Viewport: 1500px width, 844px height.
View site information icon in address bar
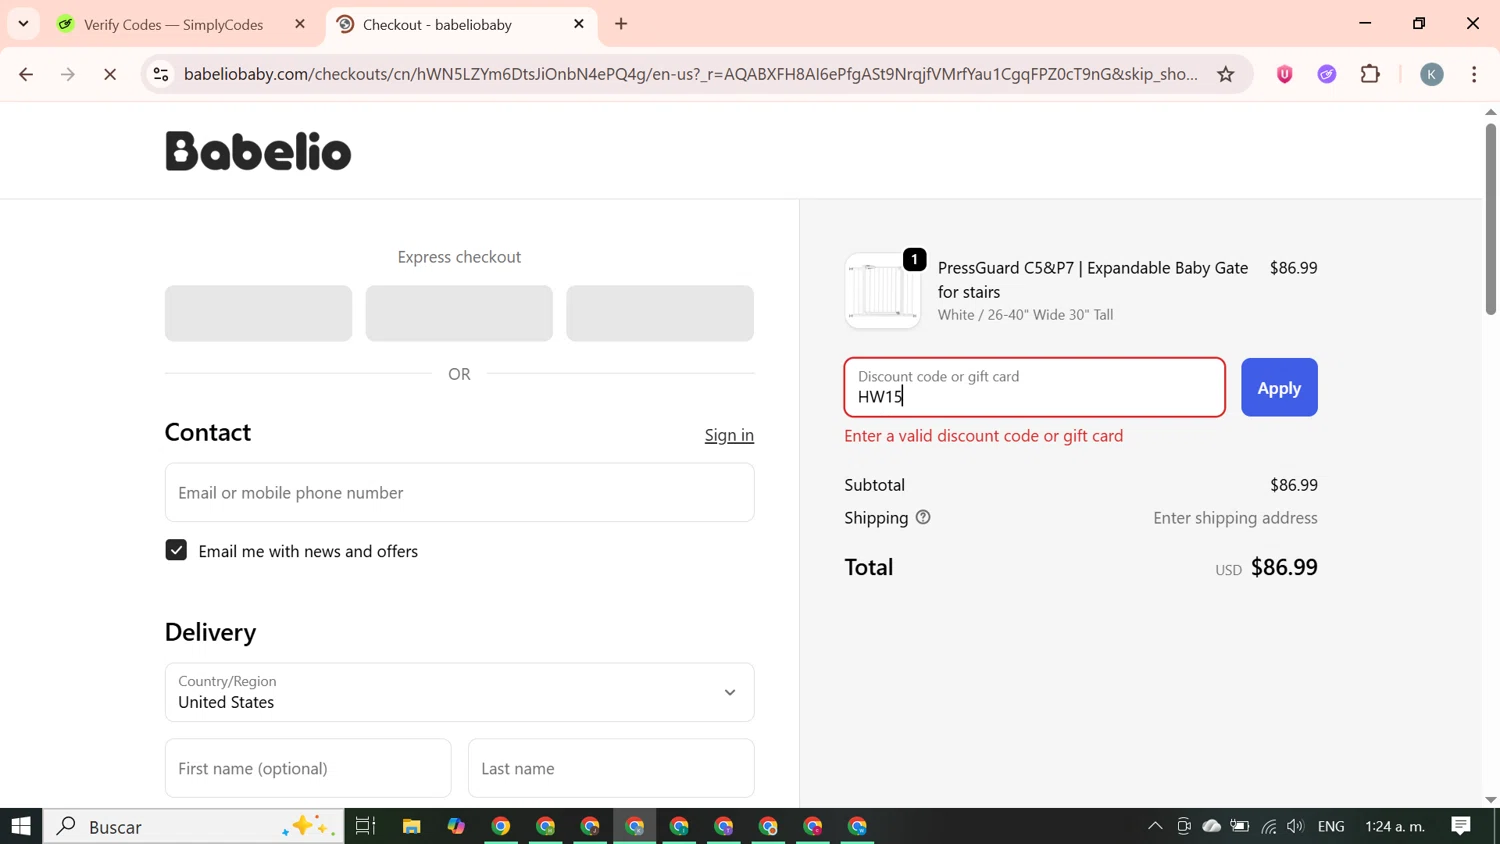click(161, 74)
